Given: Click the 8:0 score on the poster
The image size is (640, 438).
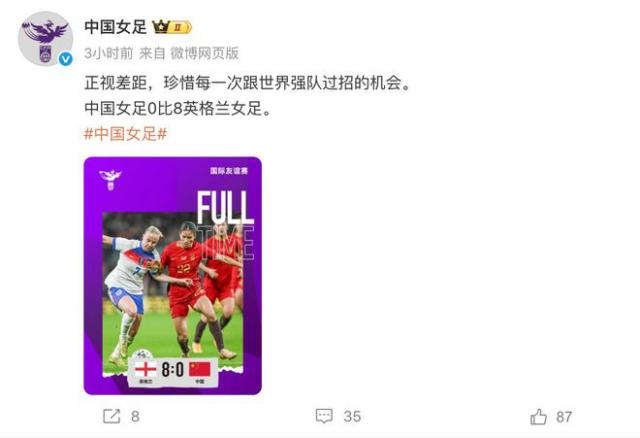Looking at the screenshot, I should click(173, 369).
